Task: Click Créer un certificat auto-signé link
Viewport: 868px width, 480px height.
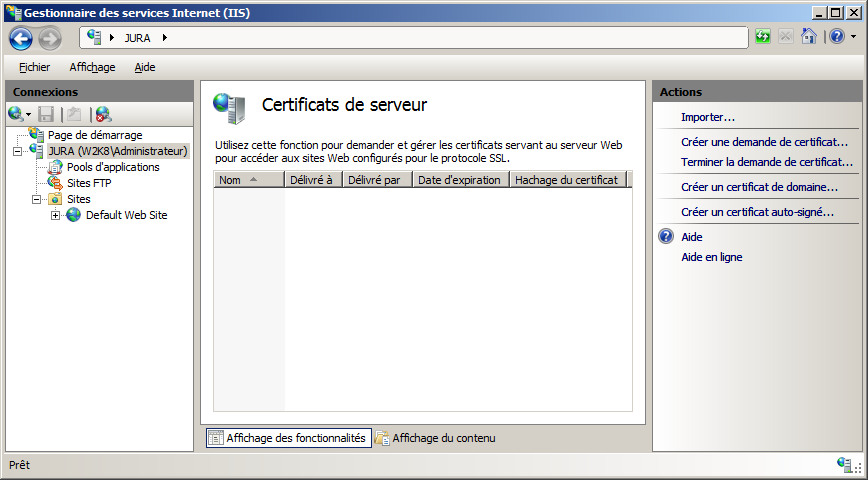Action: click(757, 212)
